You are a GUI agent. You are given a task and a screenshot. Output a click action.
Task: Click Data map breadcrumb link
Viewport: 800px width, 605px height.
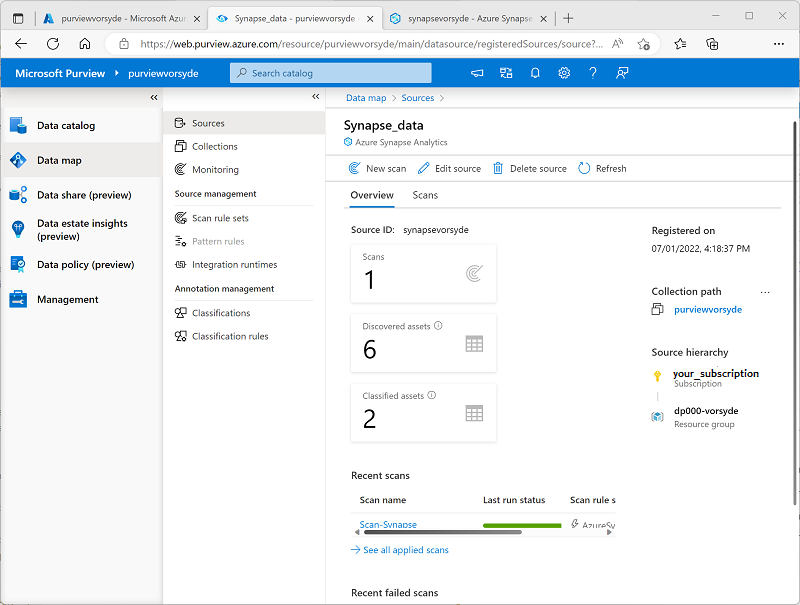coord(366,98)
